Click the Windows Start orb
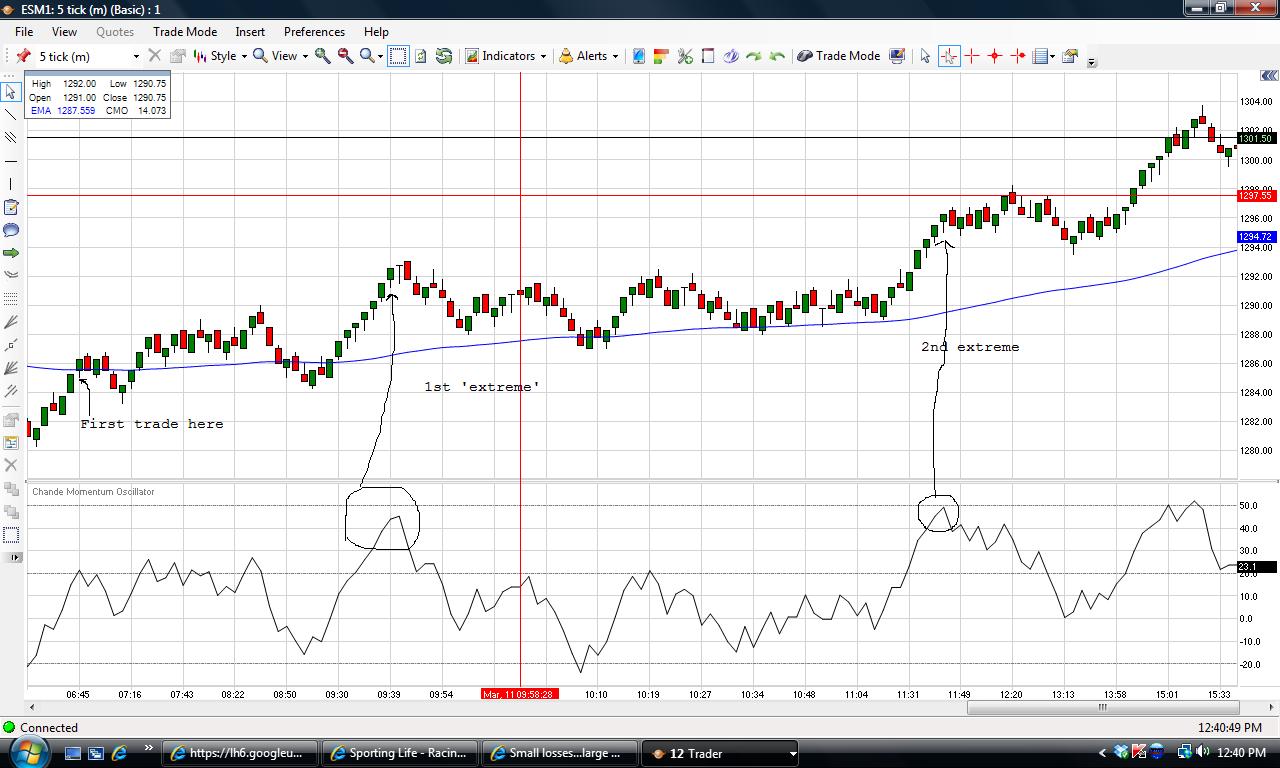 27,751
